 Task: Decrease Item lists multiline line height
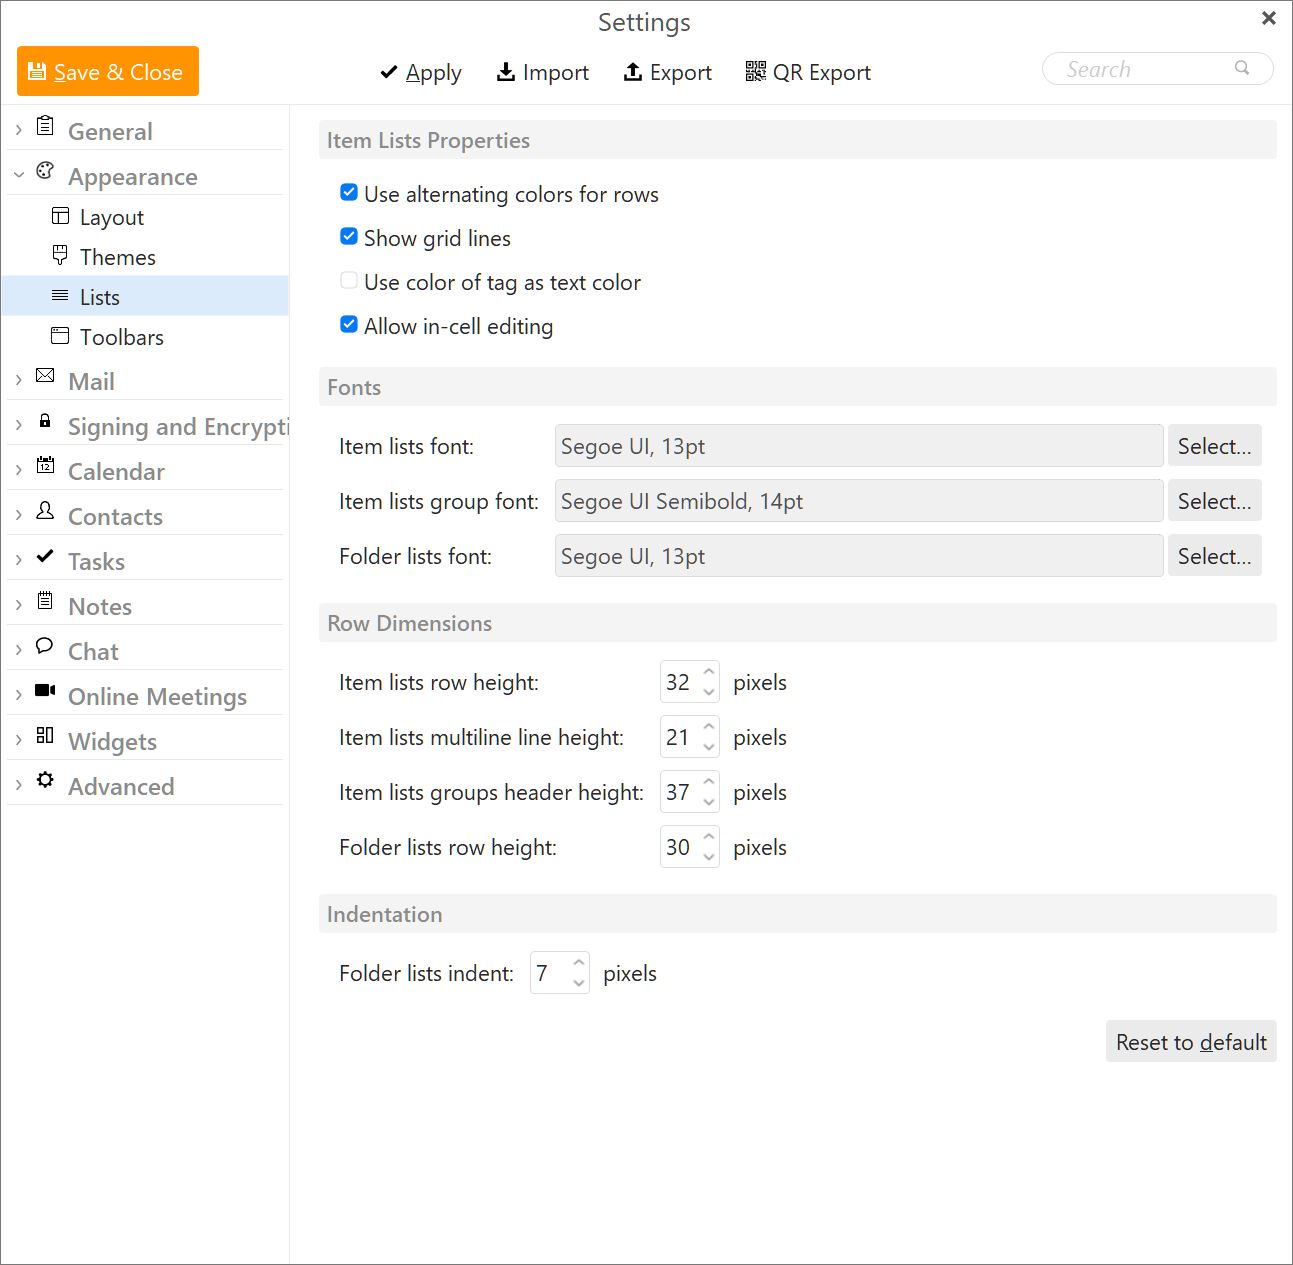709,747
